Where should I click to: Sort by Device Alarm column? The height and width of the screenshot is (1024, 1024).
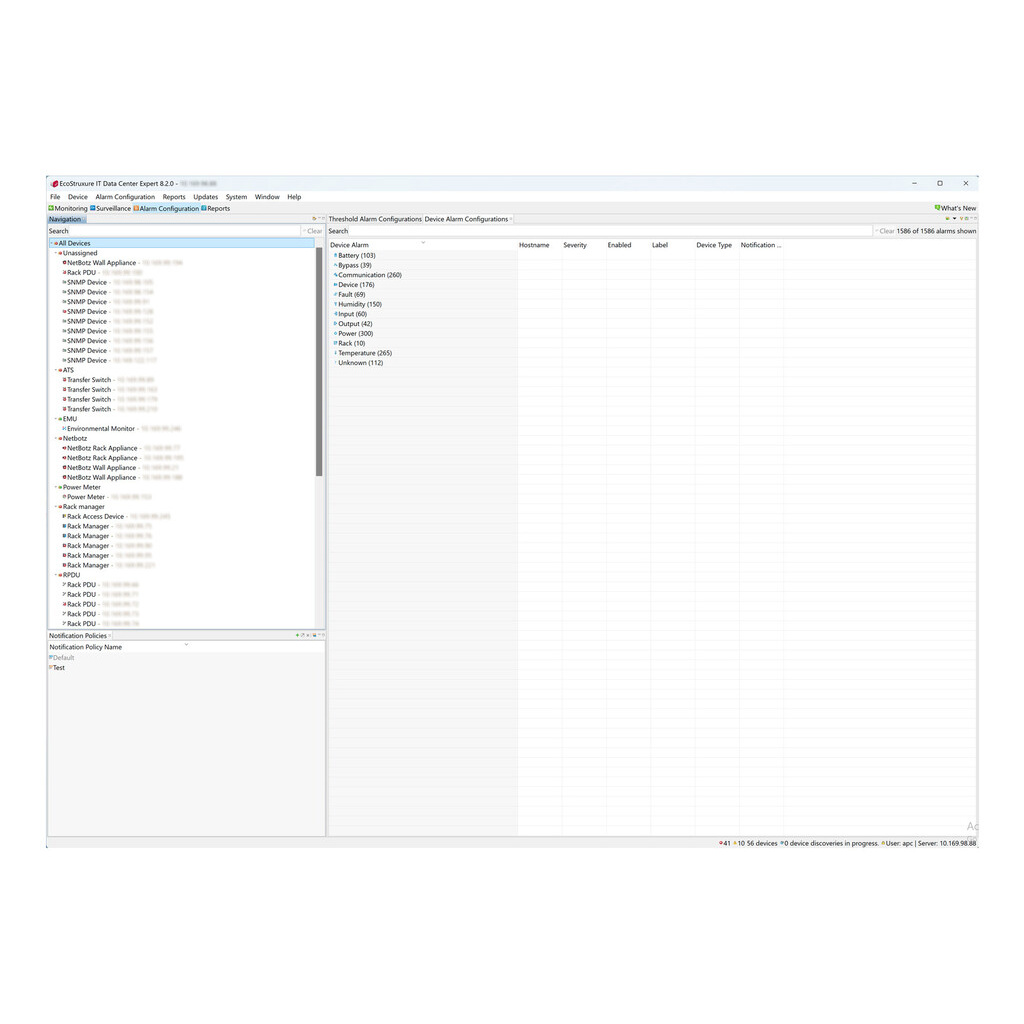[x=422, y=245]
